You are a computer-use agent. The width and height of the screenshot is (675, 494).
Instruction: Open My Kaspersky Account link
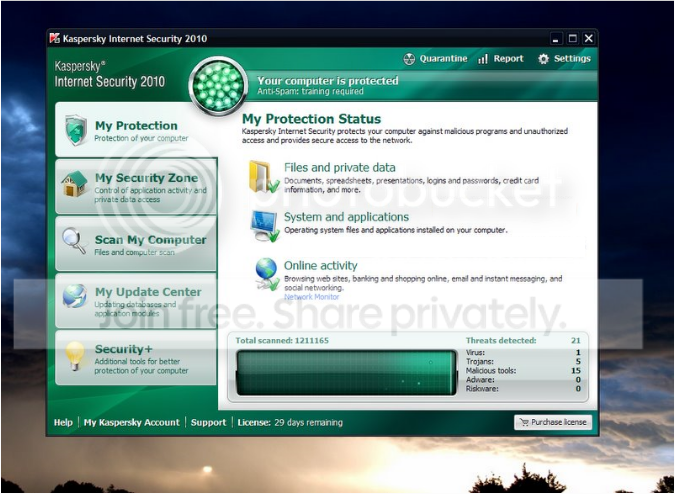pyautogui.click(x=131, y=422)
